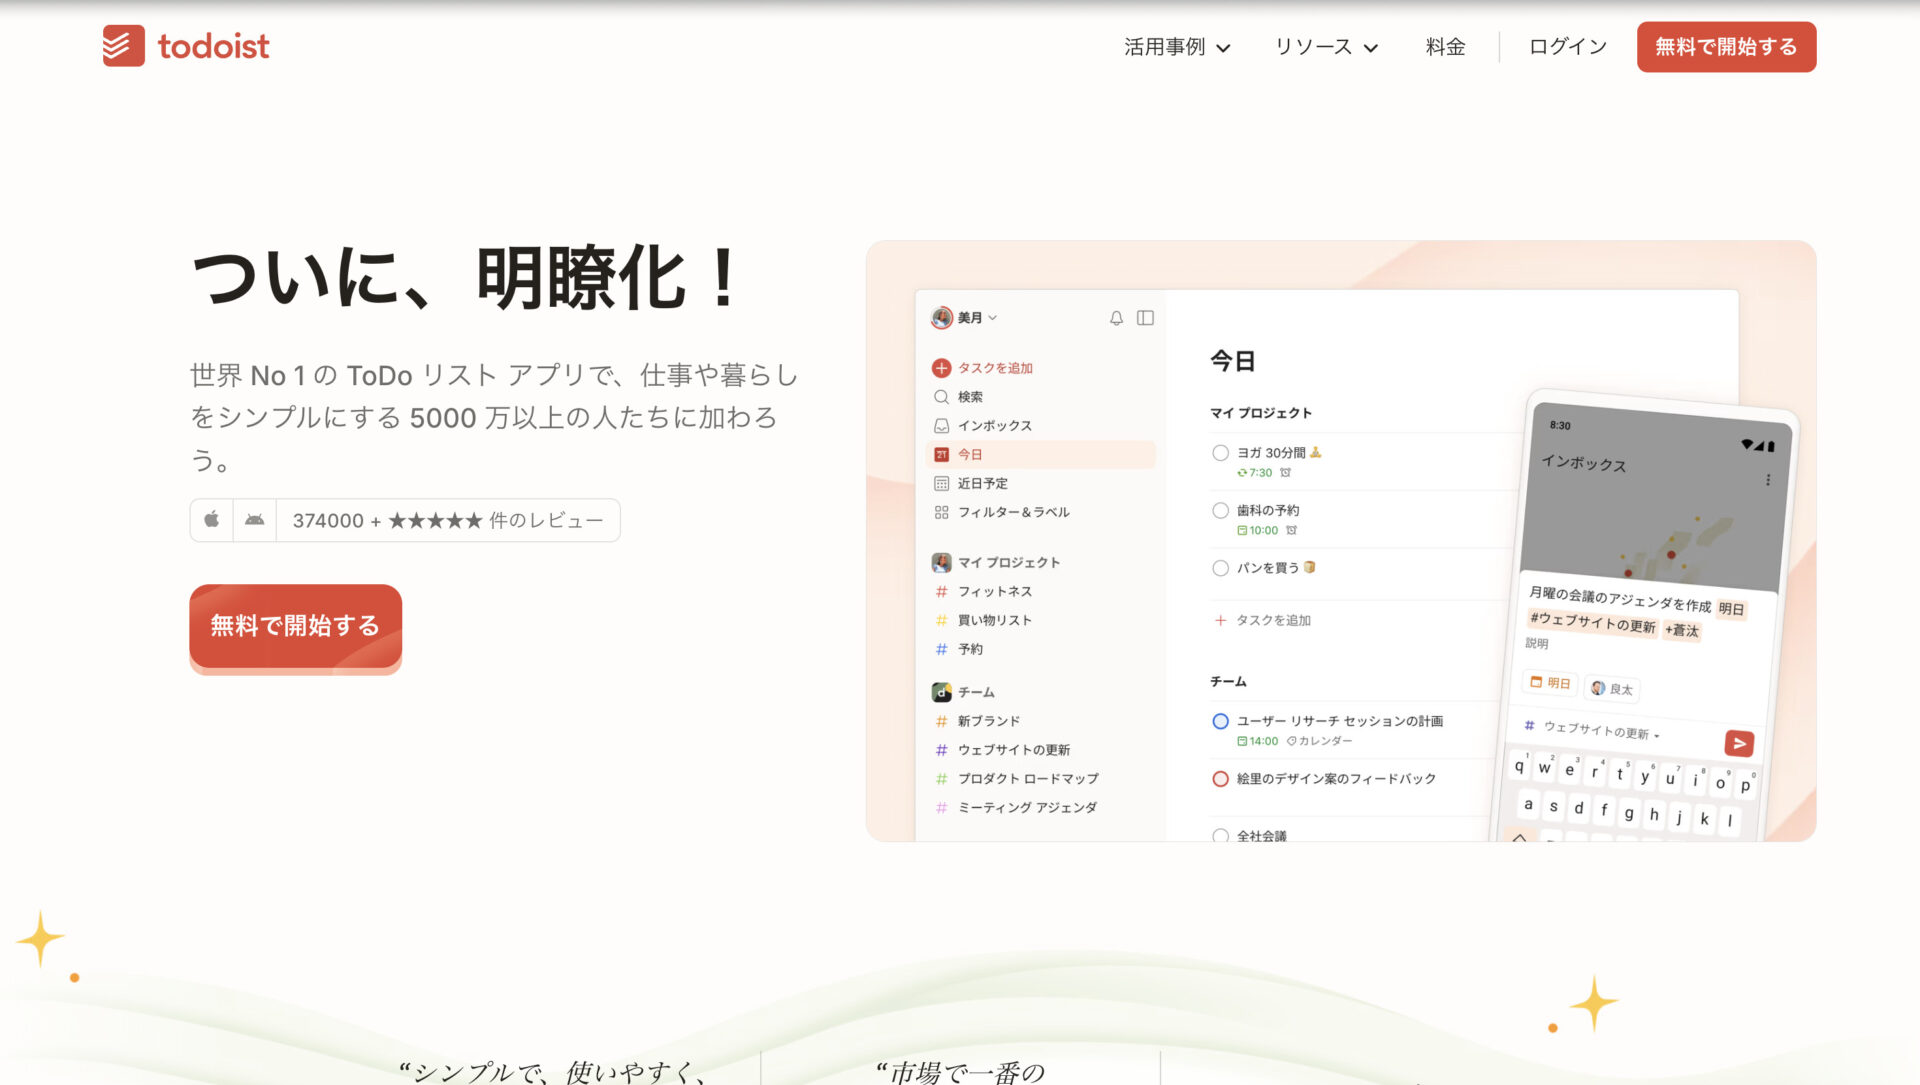The width and height of the screenshot is (1920, 1085).
Task: Select the 検索 magnifier icon
Action: [x=941, y=396]
